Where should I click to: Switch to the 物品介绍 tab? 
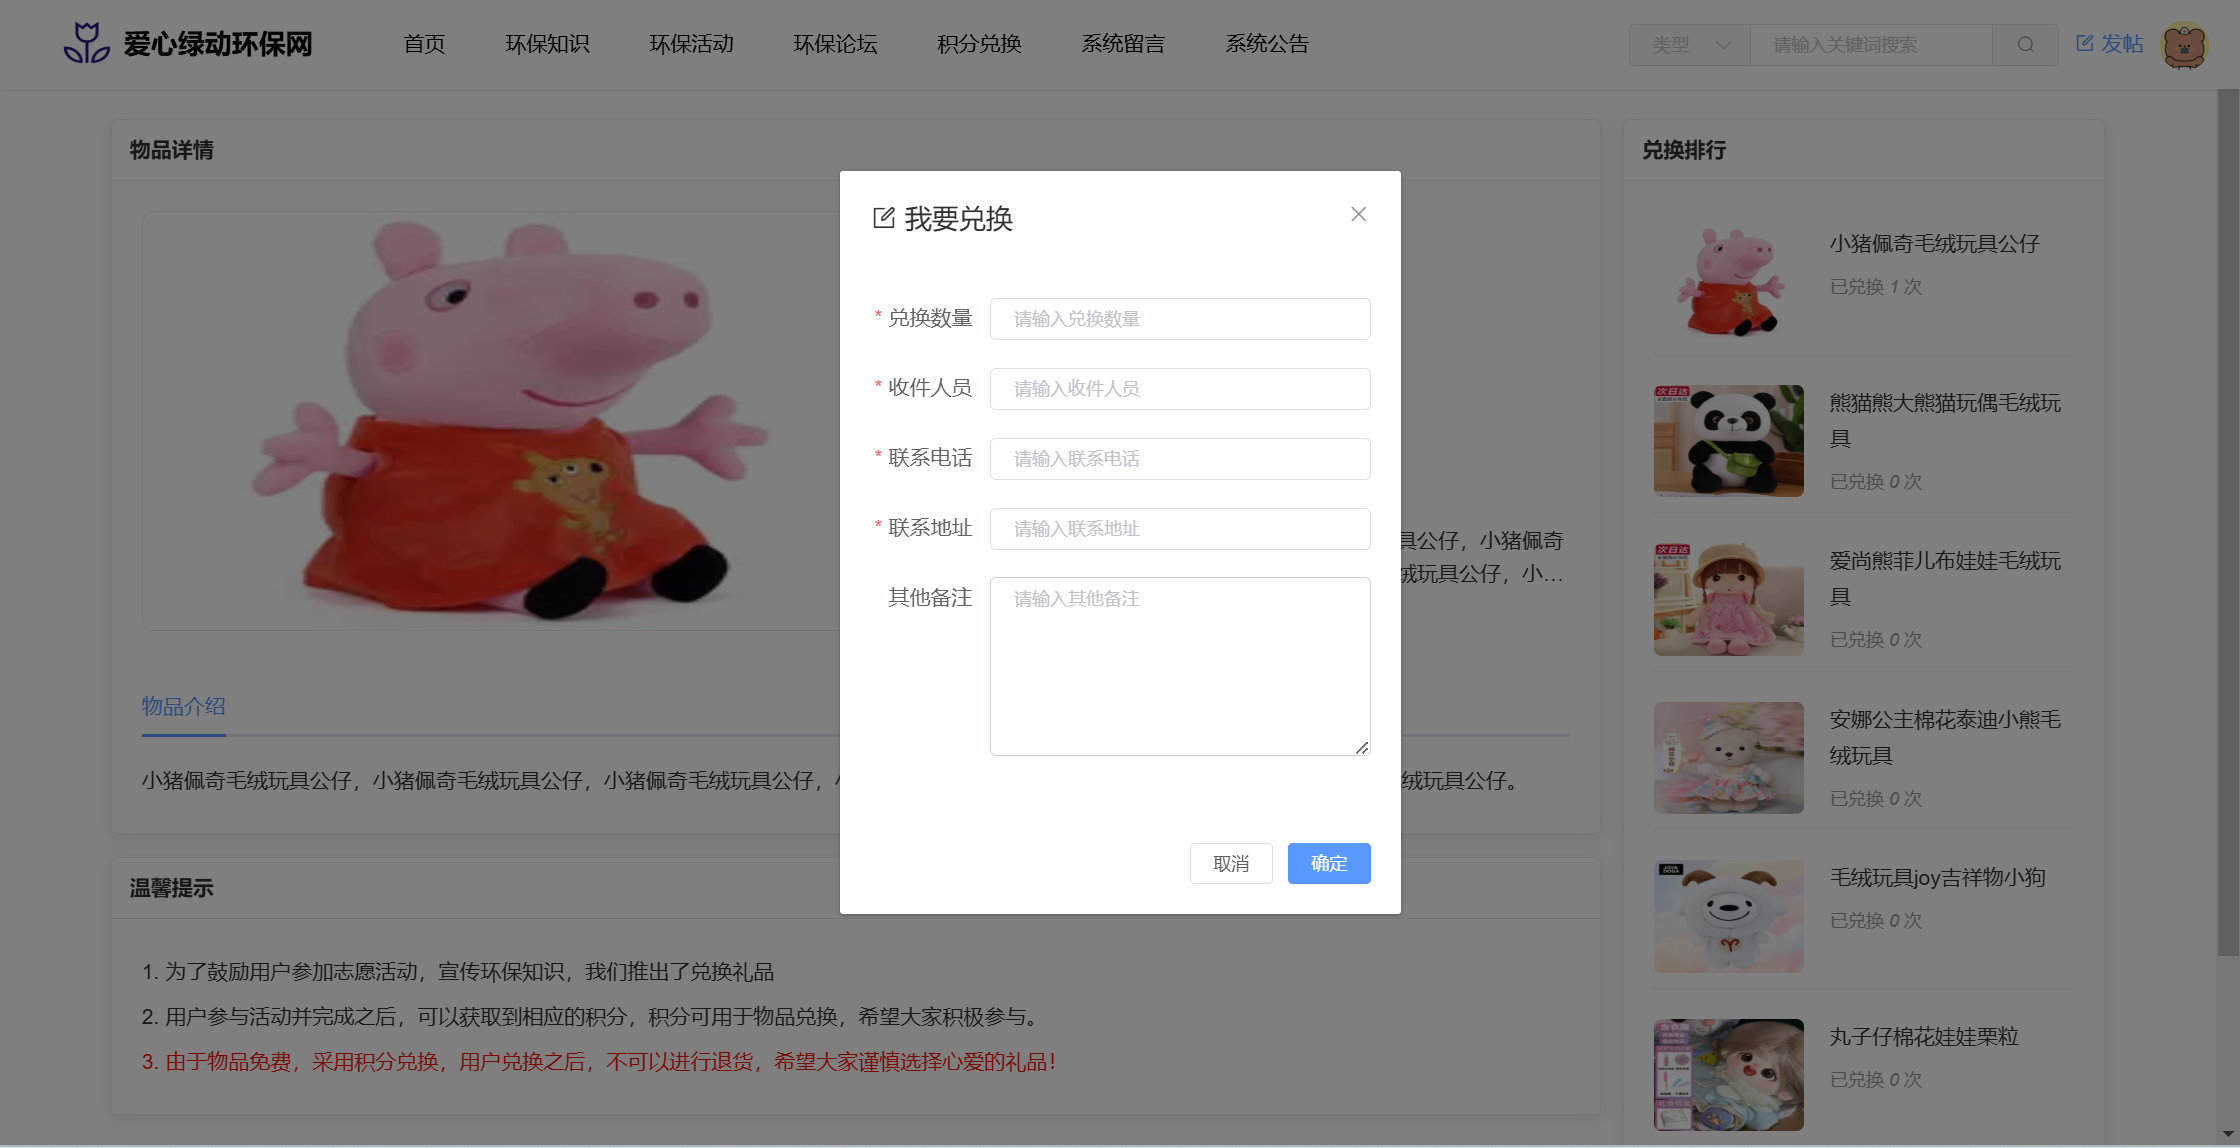[184, 706]
